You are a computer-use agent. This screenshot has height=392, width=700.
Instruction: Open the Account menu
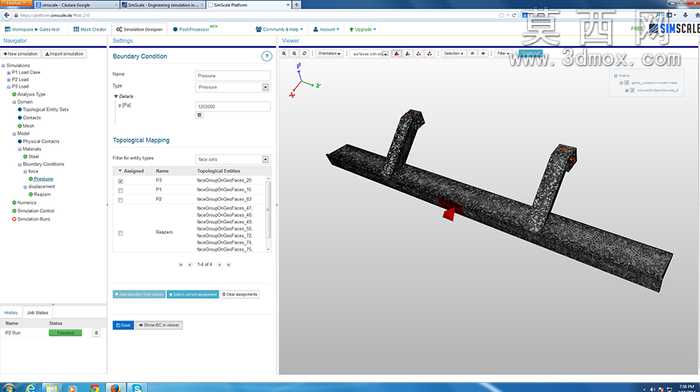(x=326, y=29)
